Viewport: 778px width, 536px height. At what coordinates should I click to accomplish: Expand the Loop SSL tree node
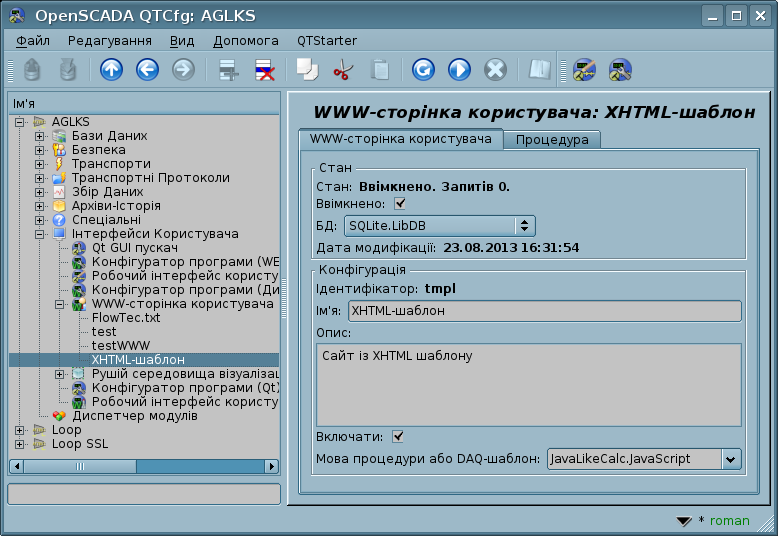(19, 444)
